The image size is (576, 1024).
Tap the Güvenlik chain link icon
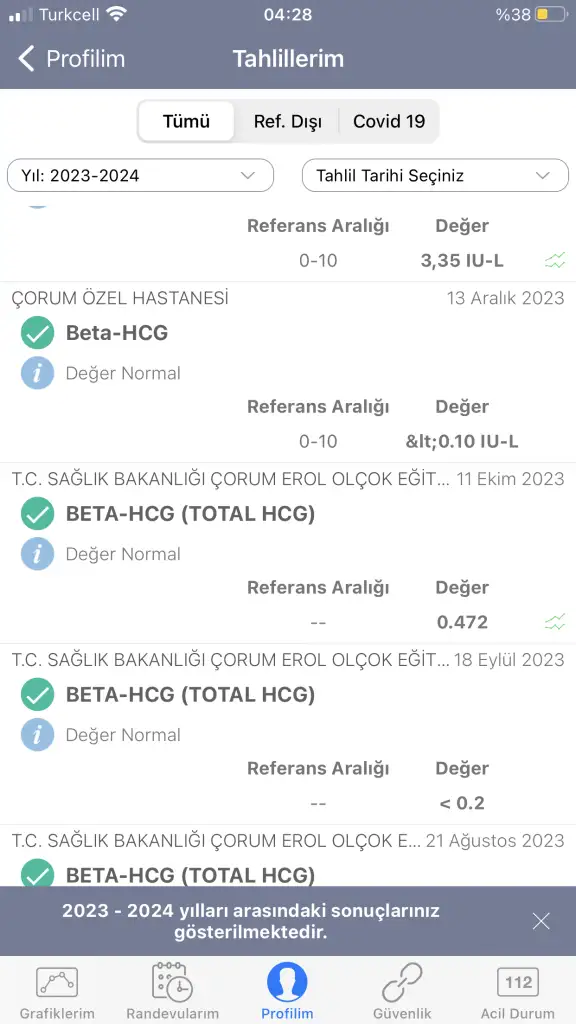tap(402, 982)
